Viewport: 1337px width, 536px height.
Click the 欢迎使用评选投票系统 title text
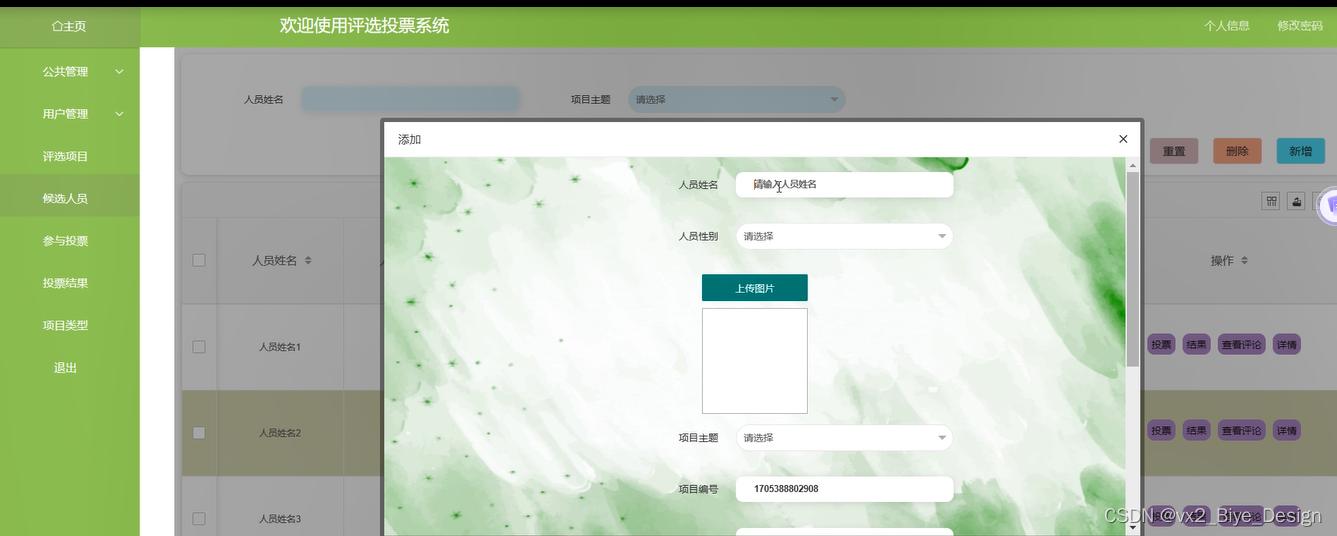[364, 26]
